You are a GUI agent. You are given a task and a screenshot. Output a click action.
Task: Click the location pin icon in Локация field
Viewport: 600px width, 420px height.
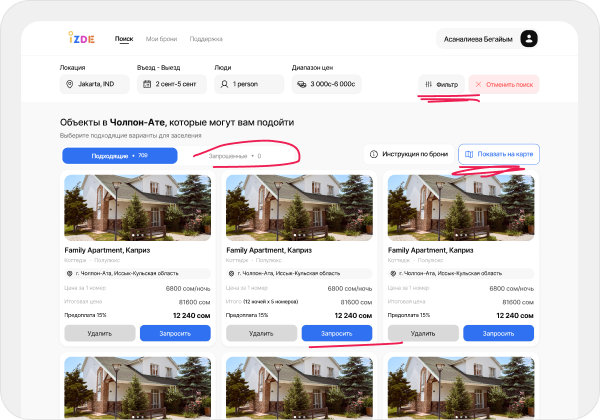pos(68,85)
